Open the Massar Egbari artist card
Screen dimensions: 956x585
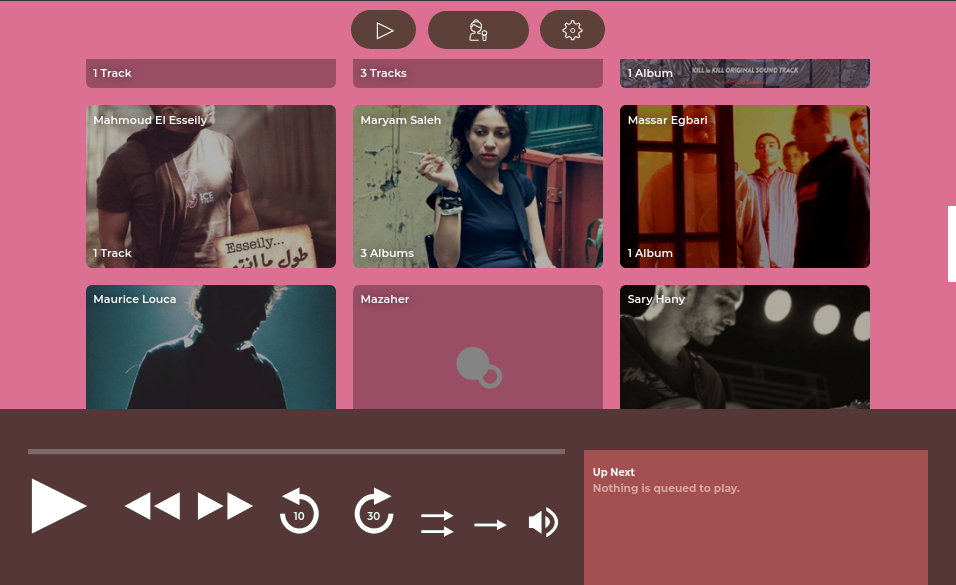pos(744,186)
